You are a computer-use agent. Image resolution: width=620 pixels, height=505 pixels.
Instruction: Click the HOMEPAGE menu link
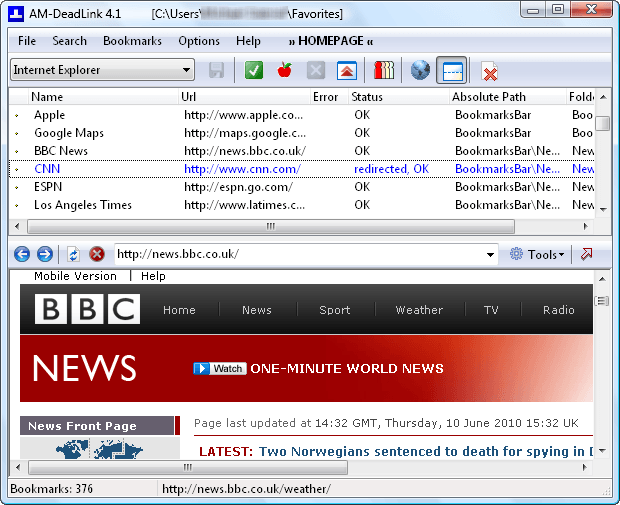331,41
